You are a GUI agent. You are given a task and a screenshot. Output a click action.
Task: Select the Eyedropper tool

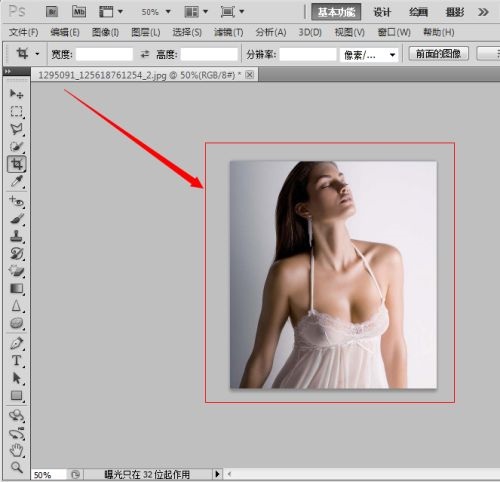16,182
